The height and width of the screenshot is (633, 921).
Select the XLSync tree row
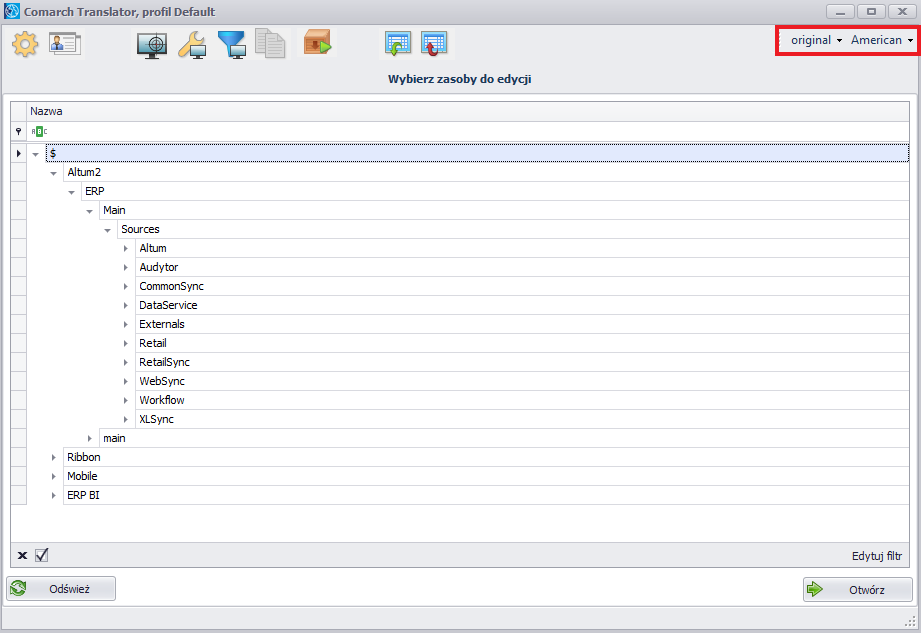pyautogui.click(x=522, y=419)
